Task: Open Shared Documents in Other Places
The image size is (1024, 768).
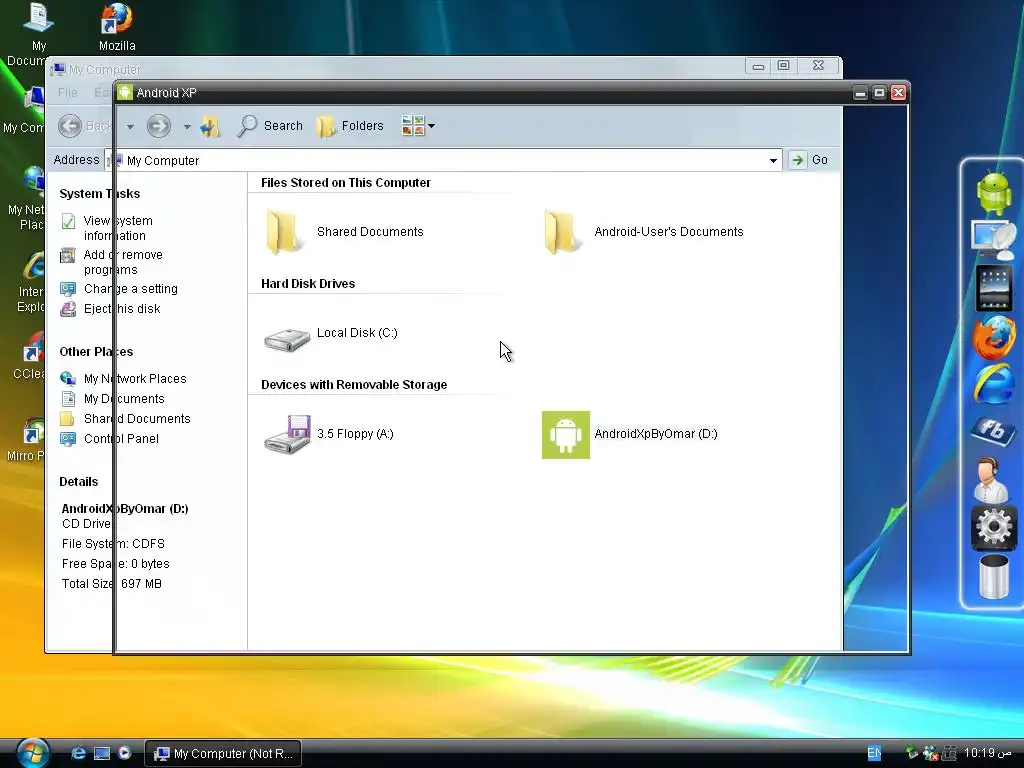Action: click(137, 419)
